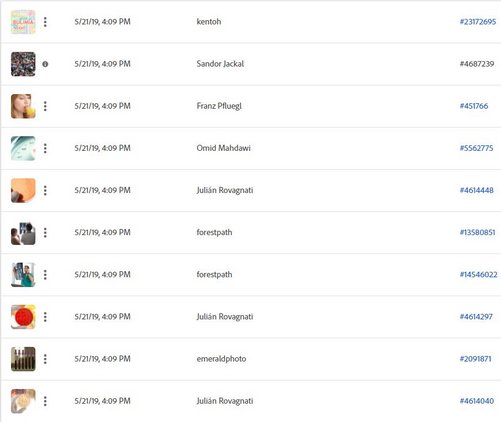Image resolution: width=501 pixels, height=422 pixels.
Task: Open options menu for asset #4614040
Action: pyautogui.click(x=45, y=401)
